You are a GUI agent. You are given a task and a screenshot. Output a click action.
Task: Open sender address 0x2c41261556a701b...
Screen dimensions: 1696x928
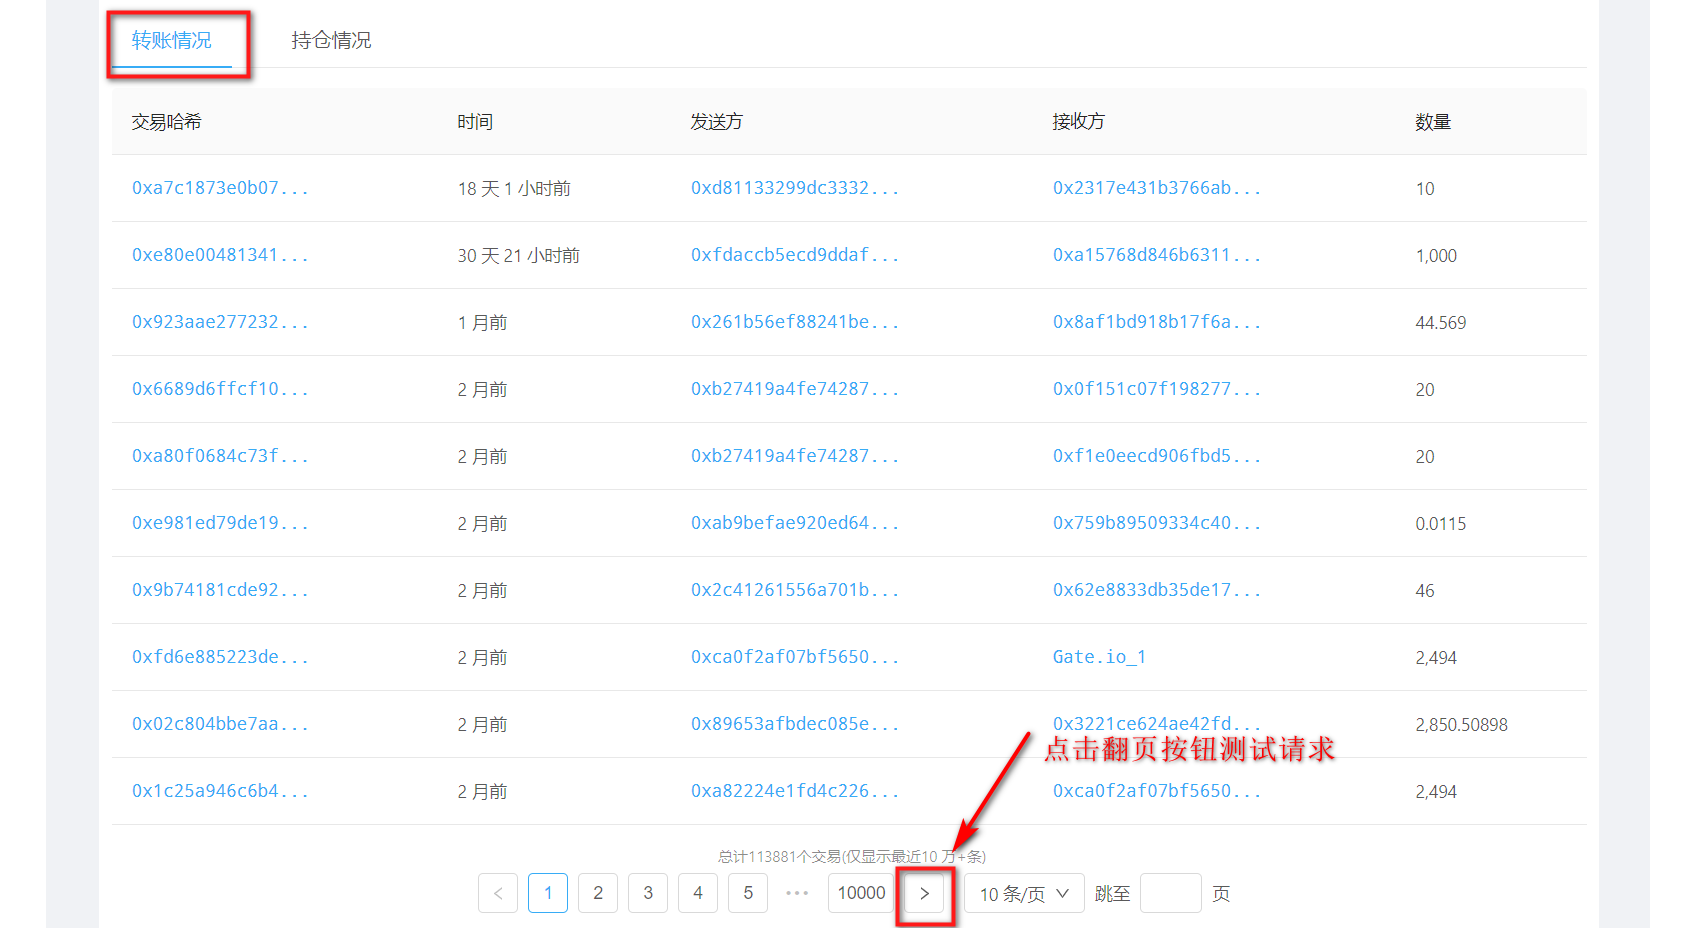pyautogui.click(x=795, y=590)
